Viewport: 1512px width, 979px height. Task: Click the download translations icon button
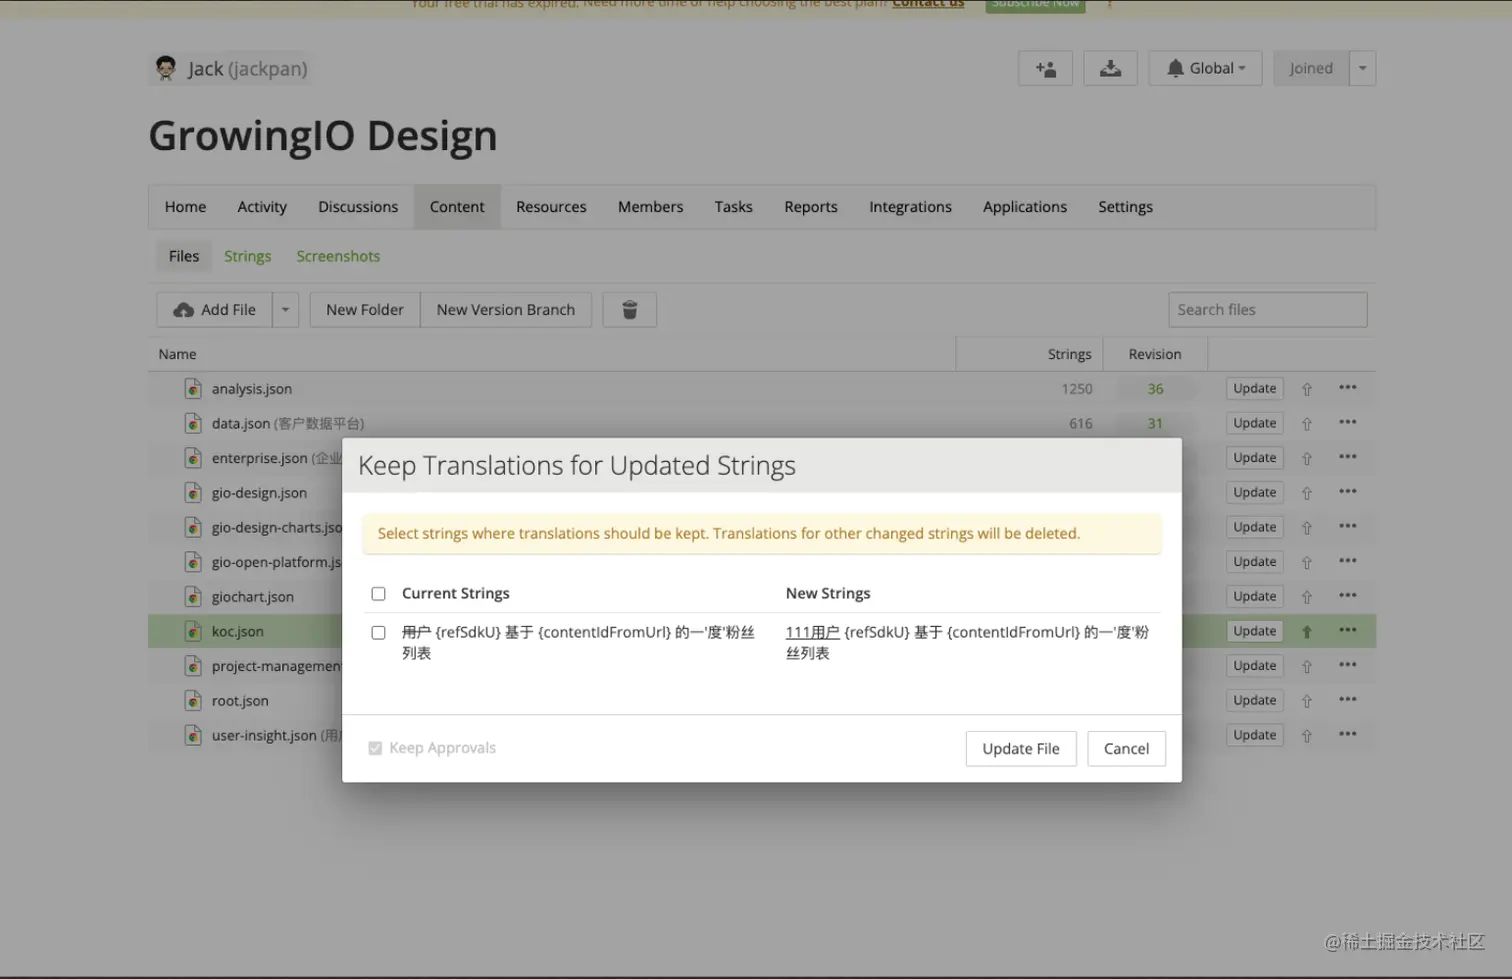click(x=1110, y=68)
